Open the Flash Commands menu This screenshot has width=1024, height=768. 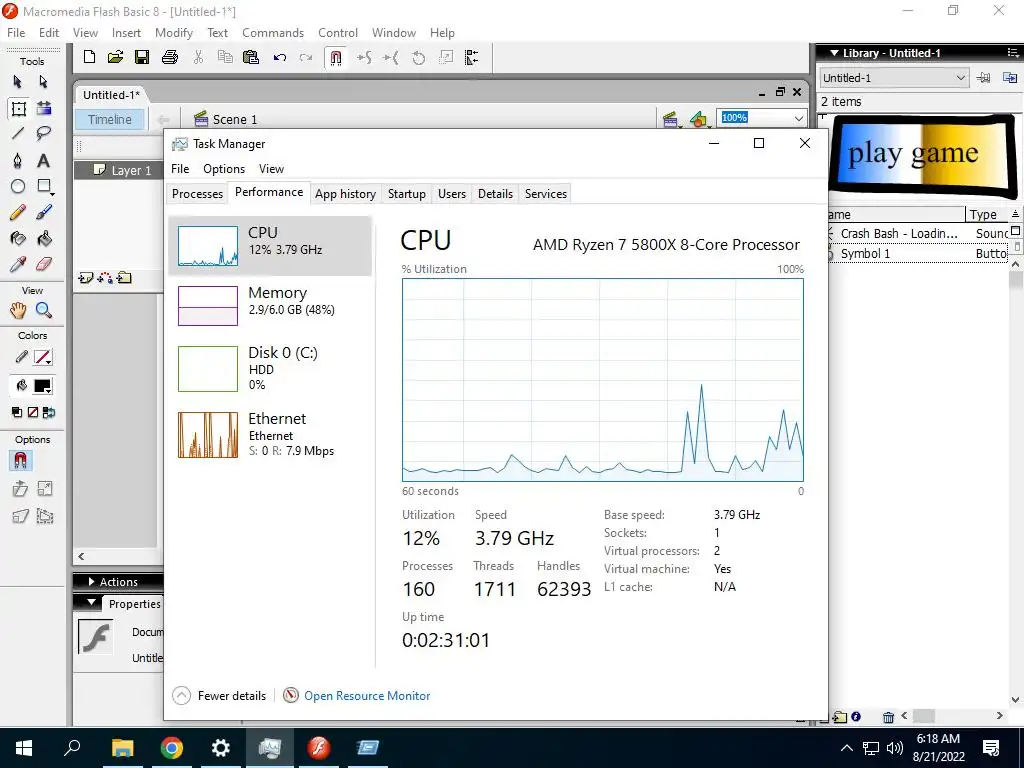tap(273, 33)
